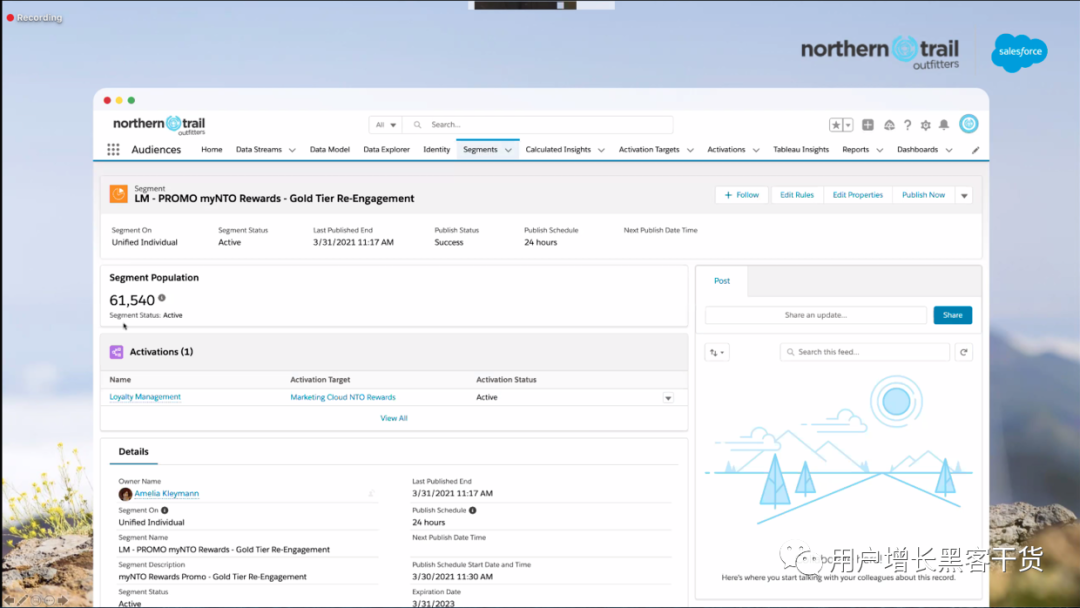The image size is (1080, 608).
Task: Click the Success publish status value
Action: (449, 242)
